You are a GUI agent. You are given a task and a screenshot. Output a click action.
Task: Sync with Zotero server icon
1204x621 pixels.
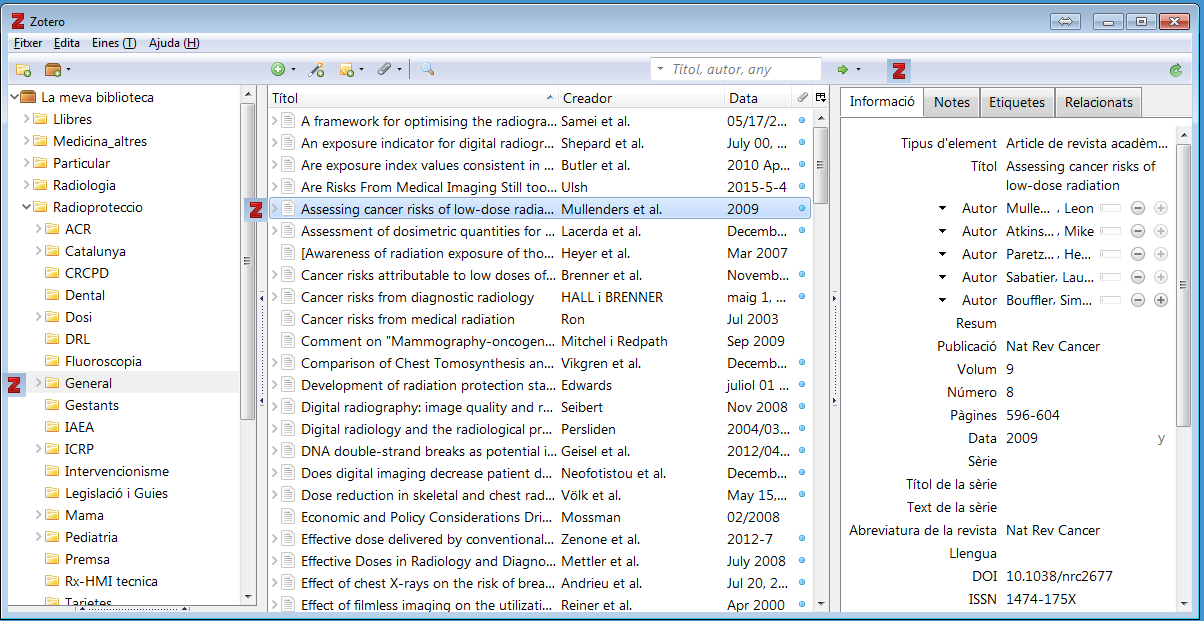(x=1175, y=70)
